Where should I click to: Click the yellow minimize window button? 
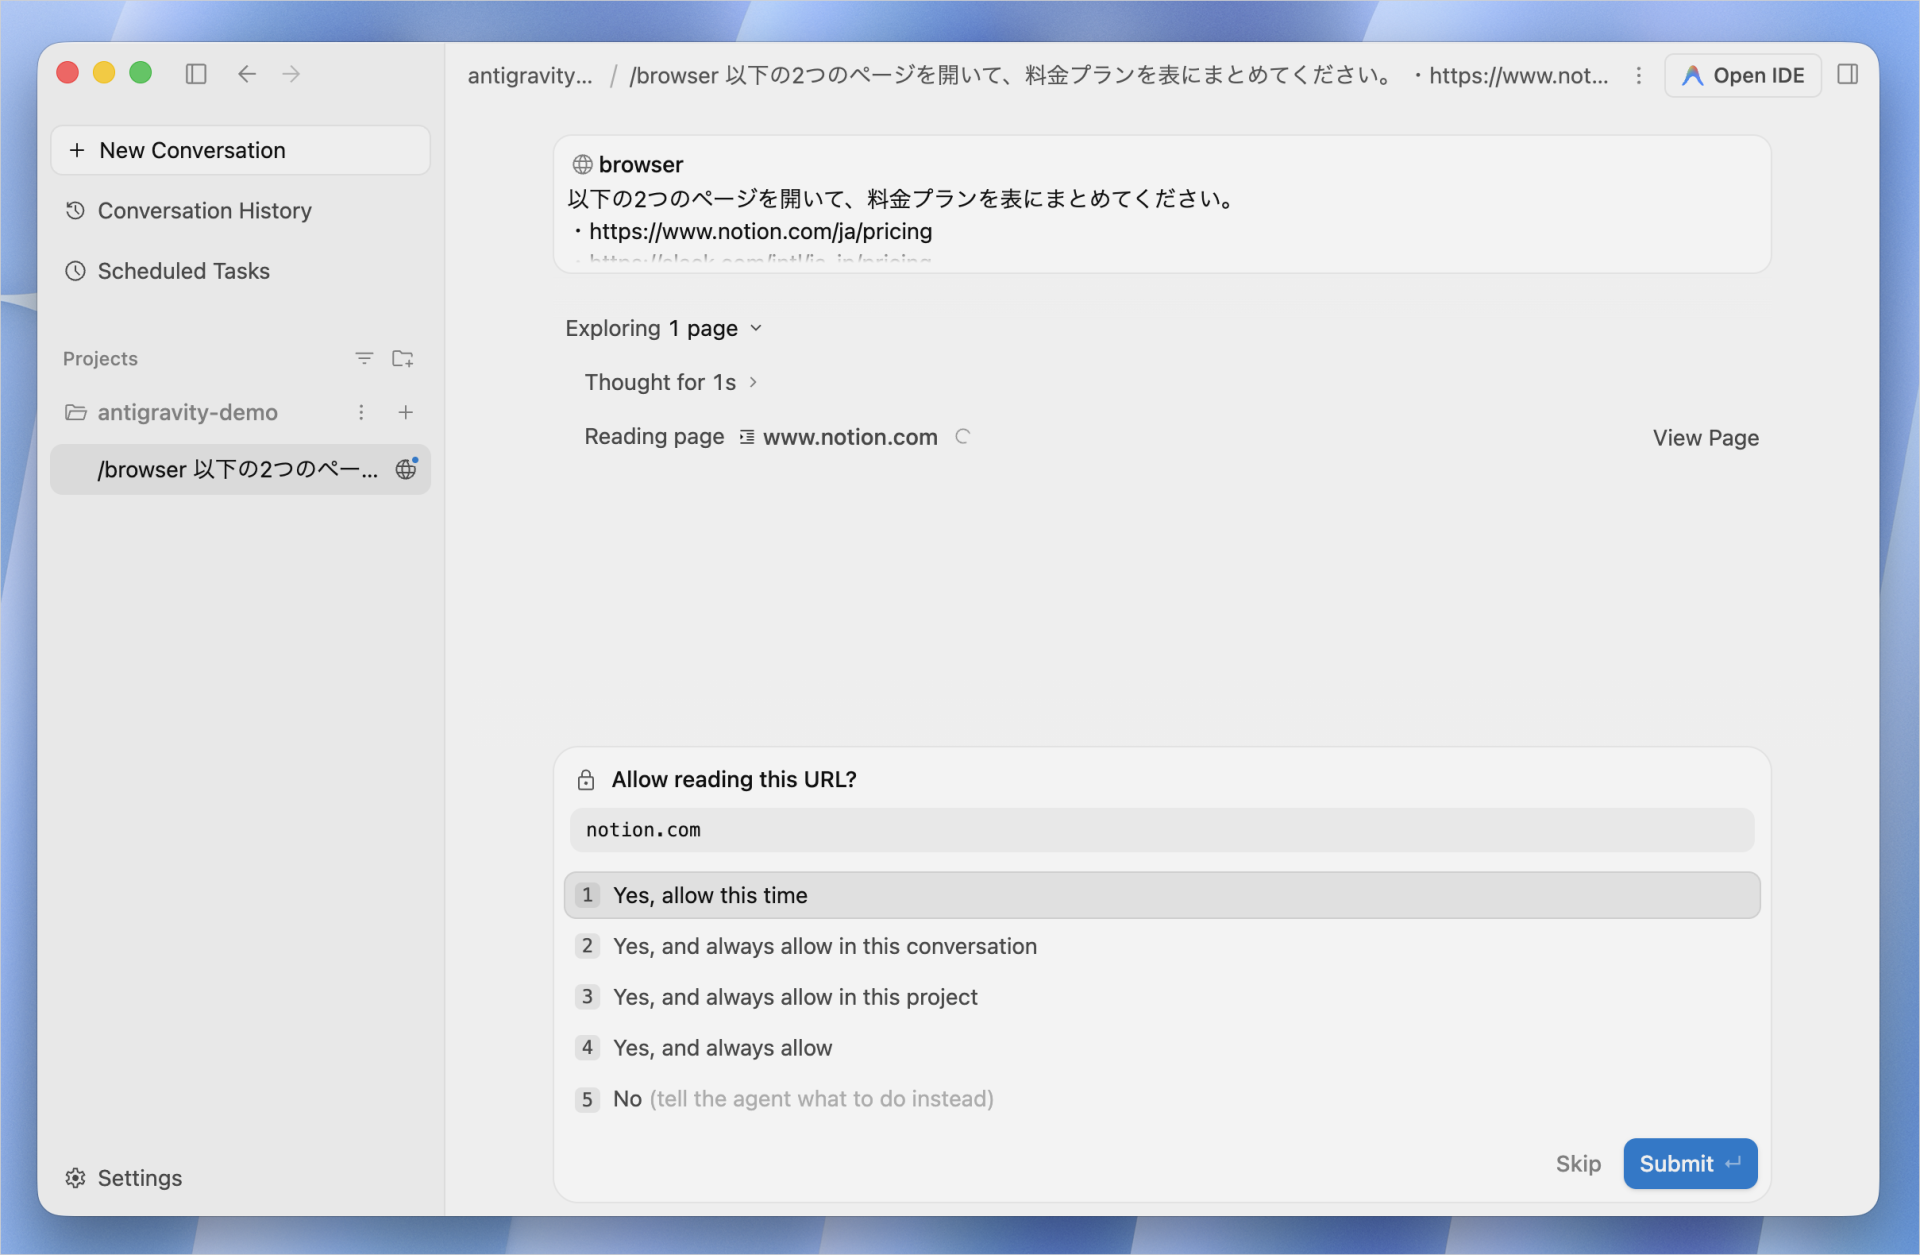coord(104,73)
